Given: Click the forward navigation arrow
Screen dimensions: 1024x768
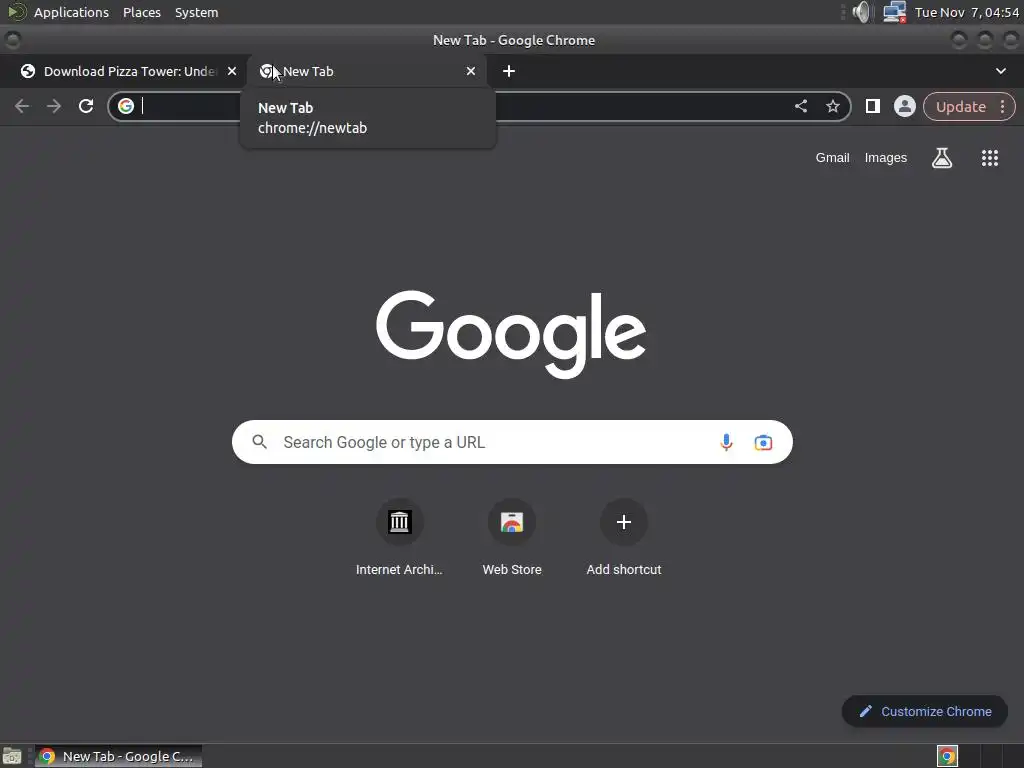Looking at the screenshot, I should coord(54,106).
